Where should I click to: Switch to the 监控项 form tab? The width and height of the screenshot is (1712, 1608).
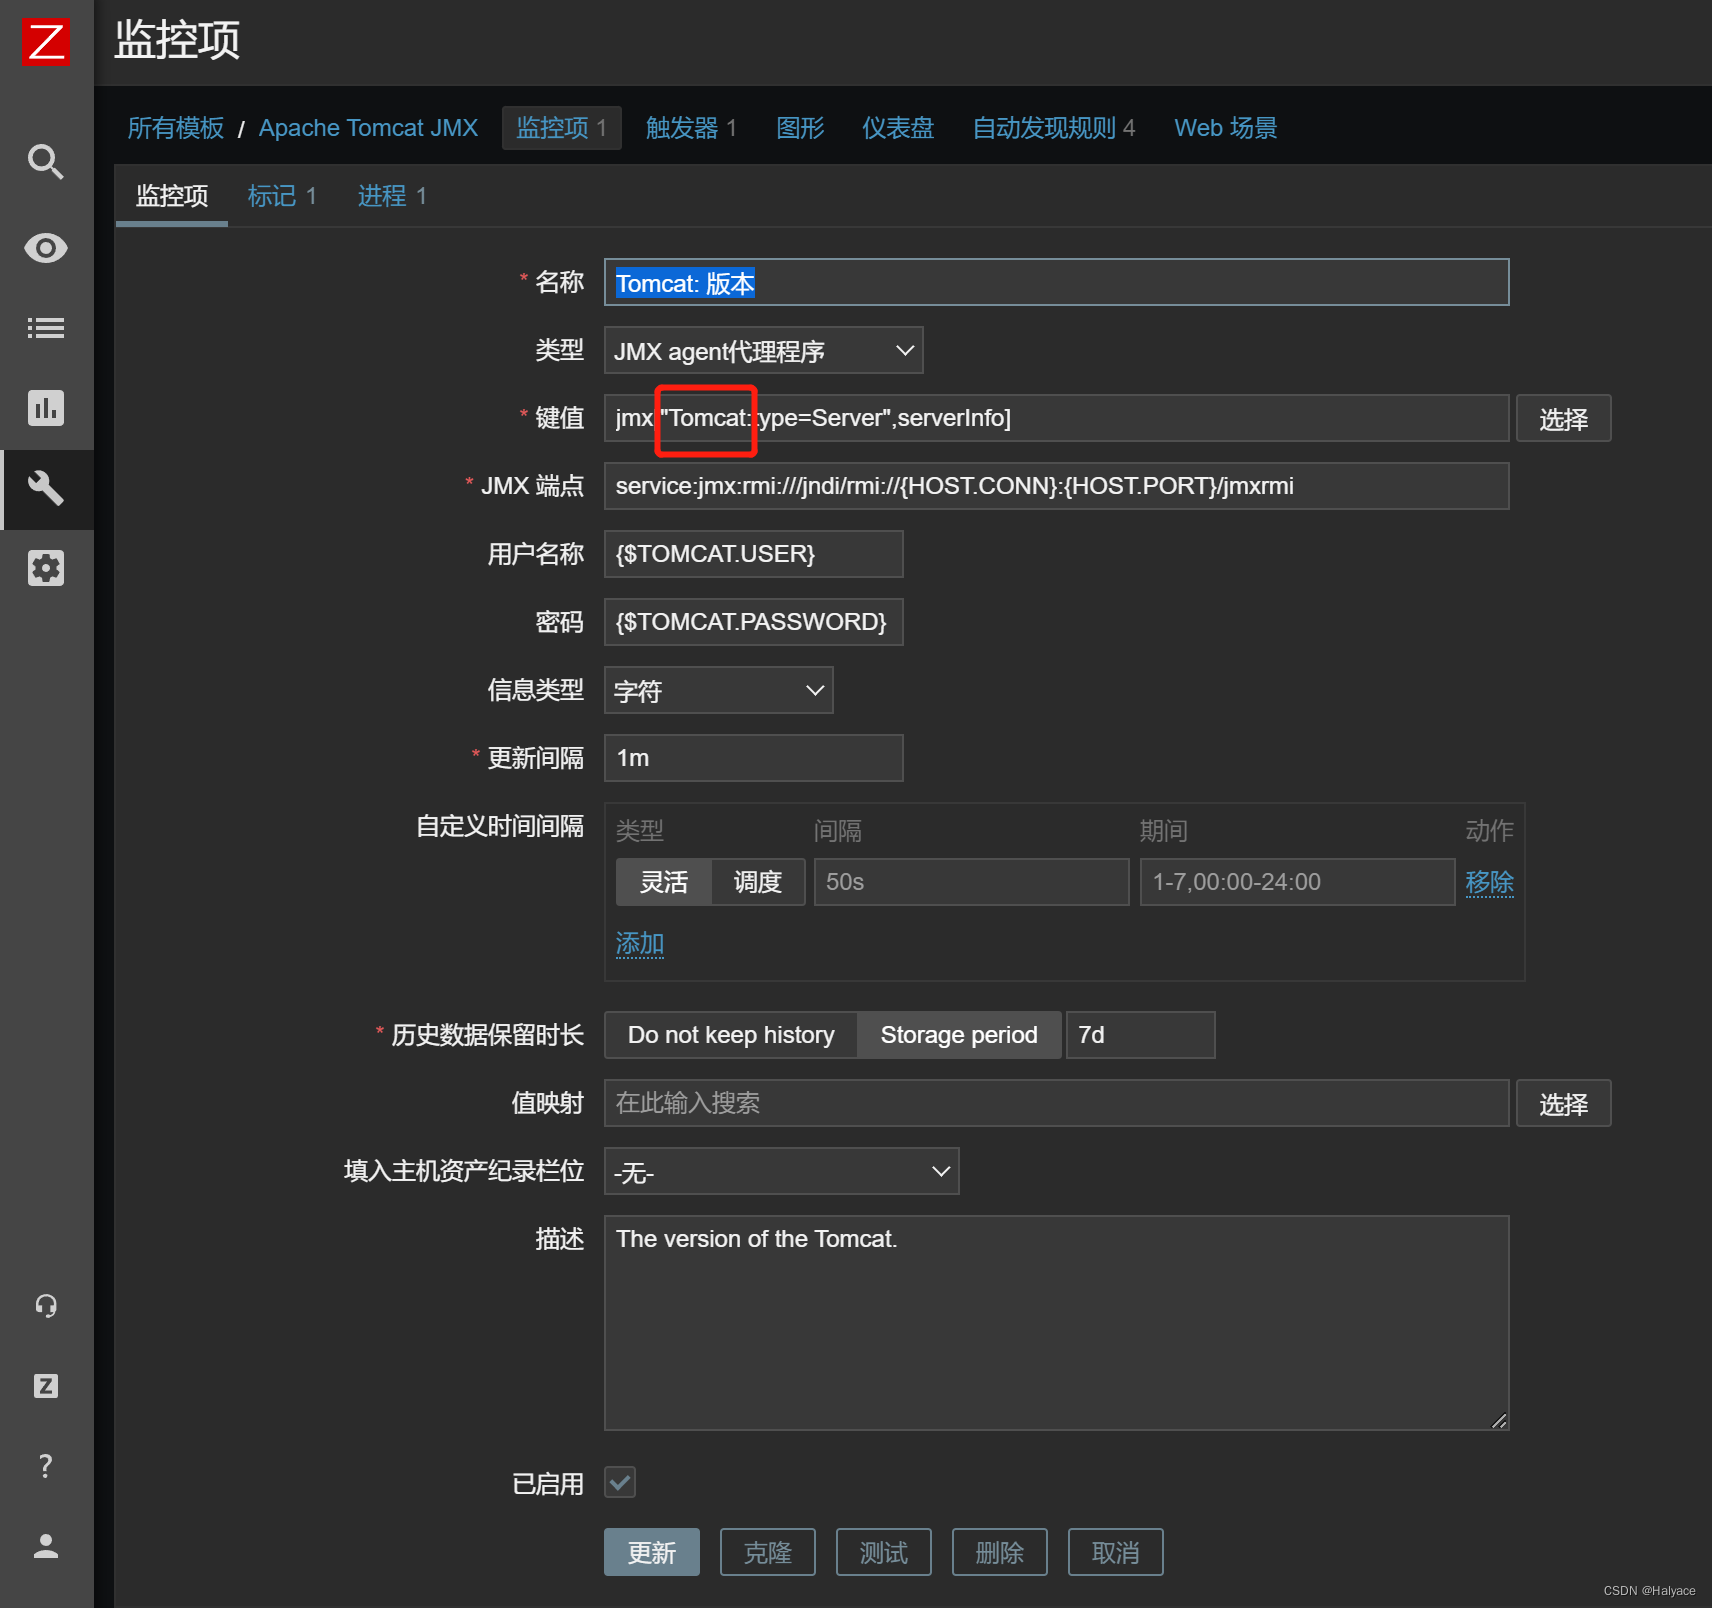[x=172, y=196]
